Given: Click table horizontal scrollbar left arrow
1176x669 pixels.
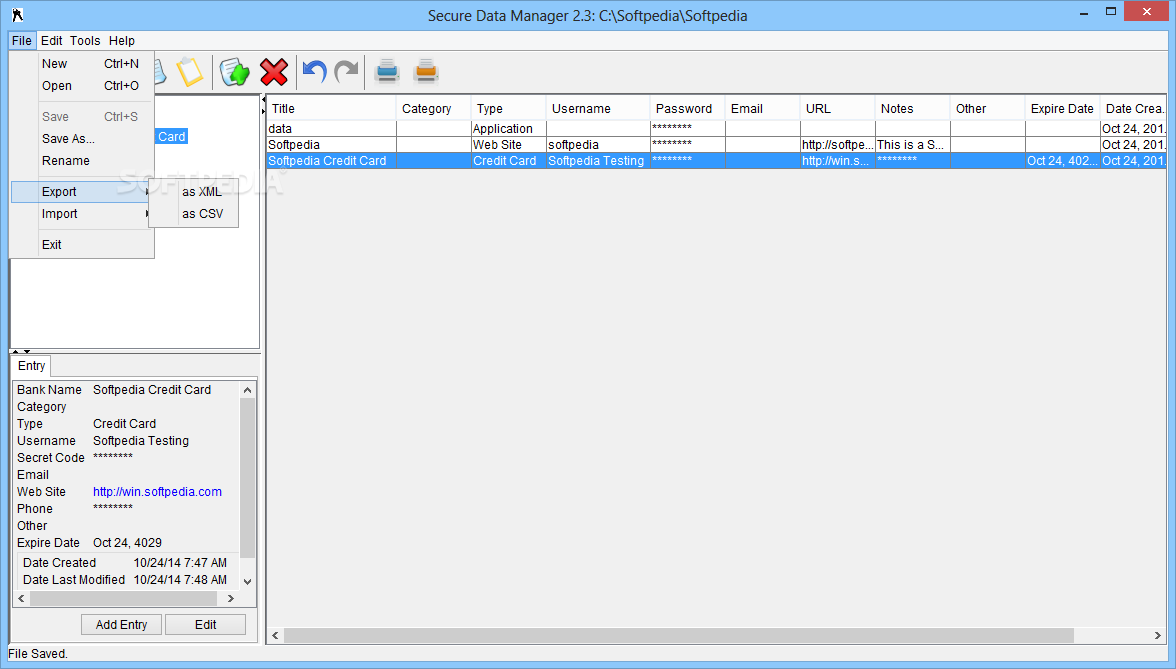Looking at the screenshot, I should pyautogui.click(x=275, y=635).
